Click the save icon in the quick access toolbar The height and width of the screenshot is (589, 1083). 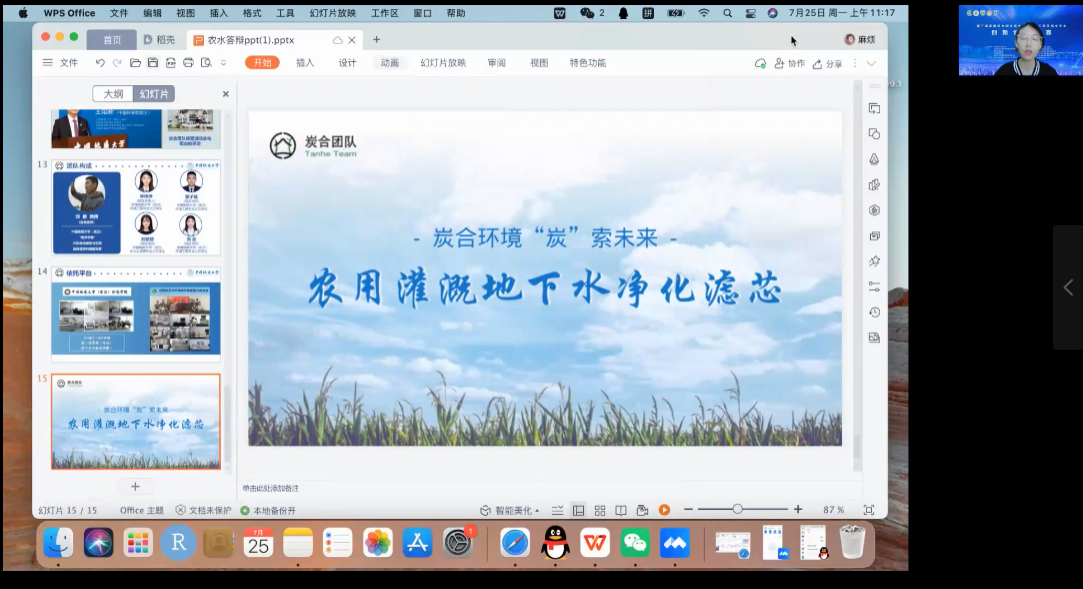click(x=153, y=62)
